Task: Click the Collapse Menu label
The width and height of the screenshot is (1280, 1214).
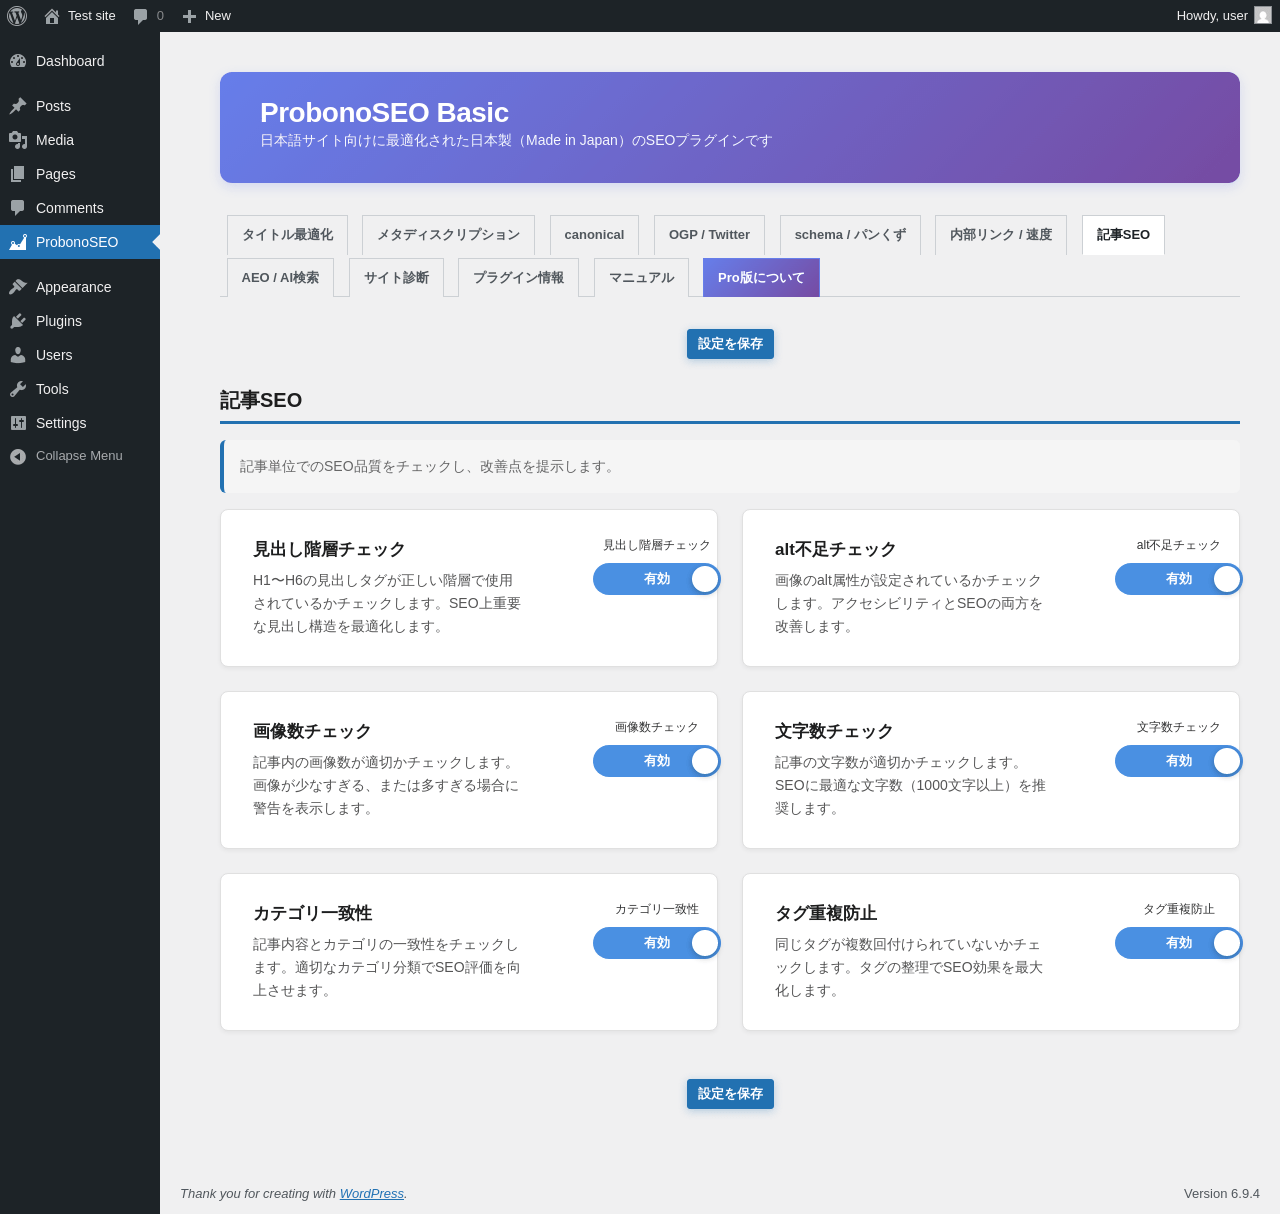Action: 79,456
